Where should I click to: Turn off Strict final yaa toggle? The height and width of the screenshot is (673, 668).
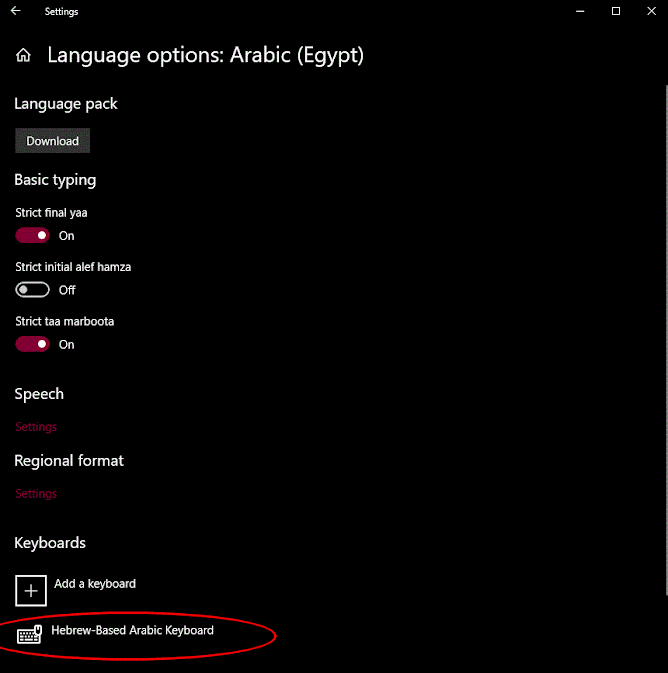(x=33, y=236)
